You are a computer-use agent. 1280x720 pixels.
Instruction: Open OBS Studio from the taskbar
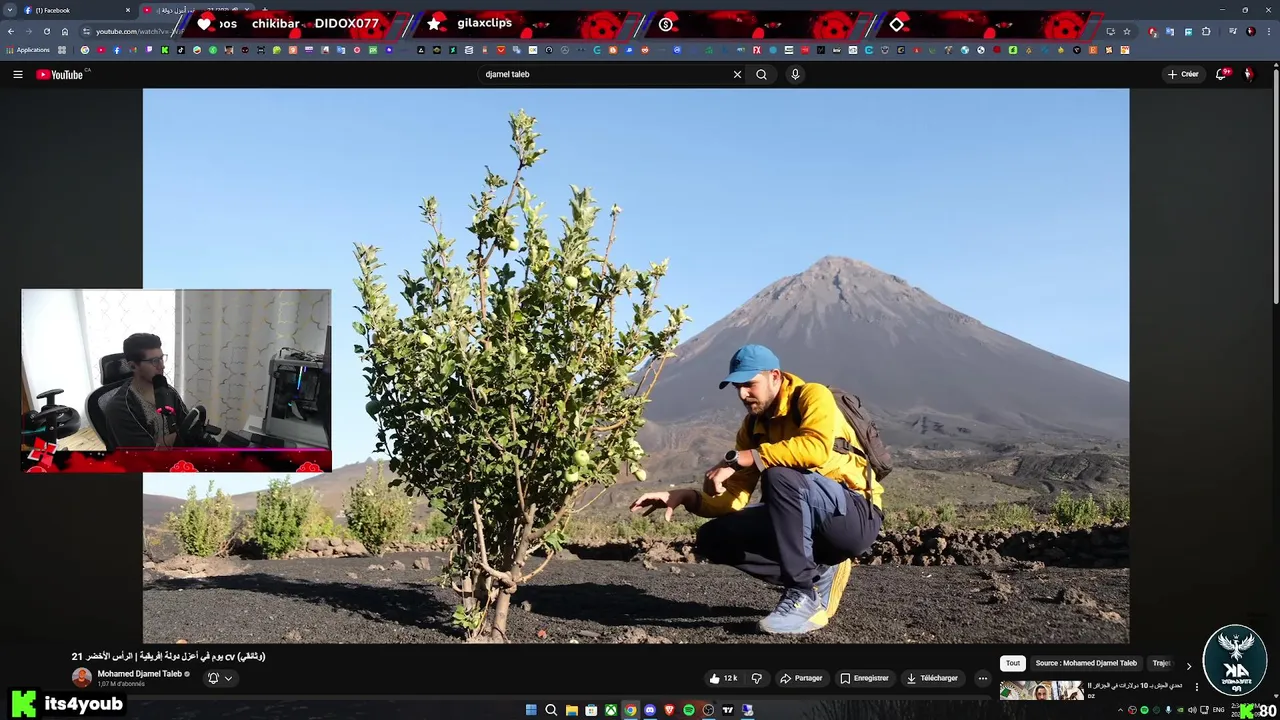point(708,710)
